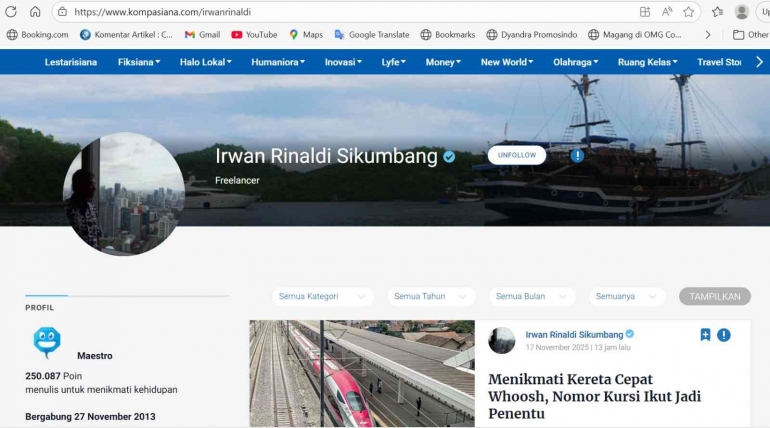The width and height of the screenshot is (770, 428).
Task: Report profile via exclamation icon beside Unfollow
Action: pos(577,156)
